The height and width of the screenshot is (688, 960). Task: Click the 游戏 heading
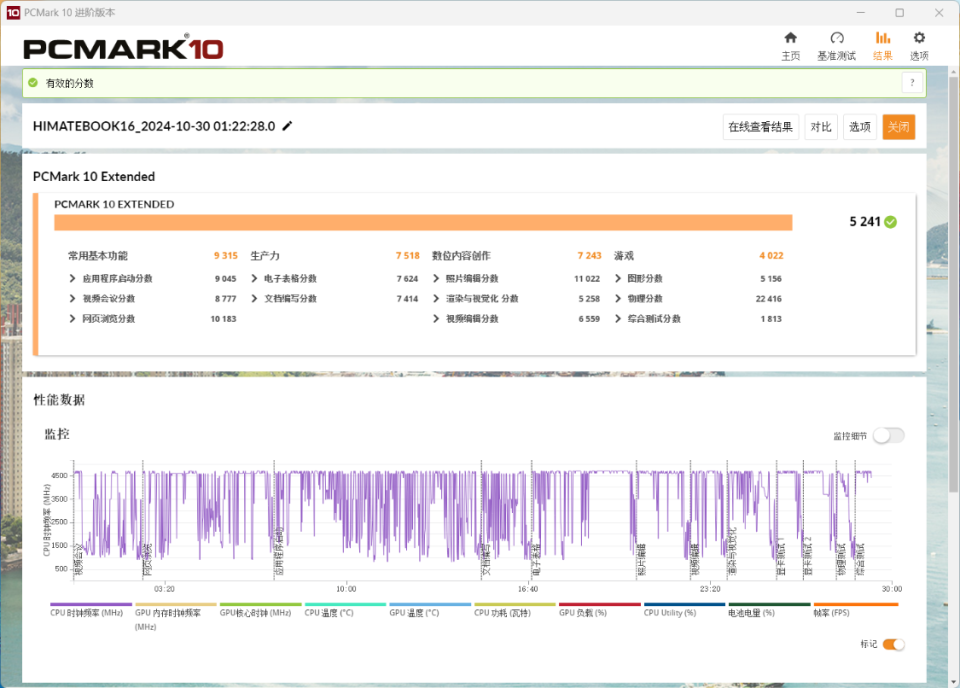pos(624,256)
